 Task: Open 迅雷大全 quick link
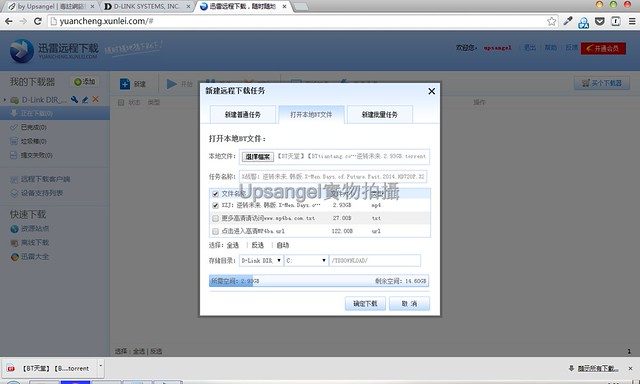[35, 257]
